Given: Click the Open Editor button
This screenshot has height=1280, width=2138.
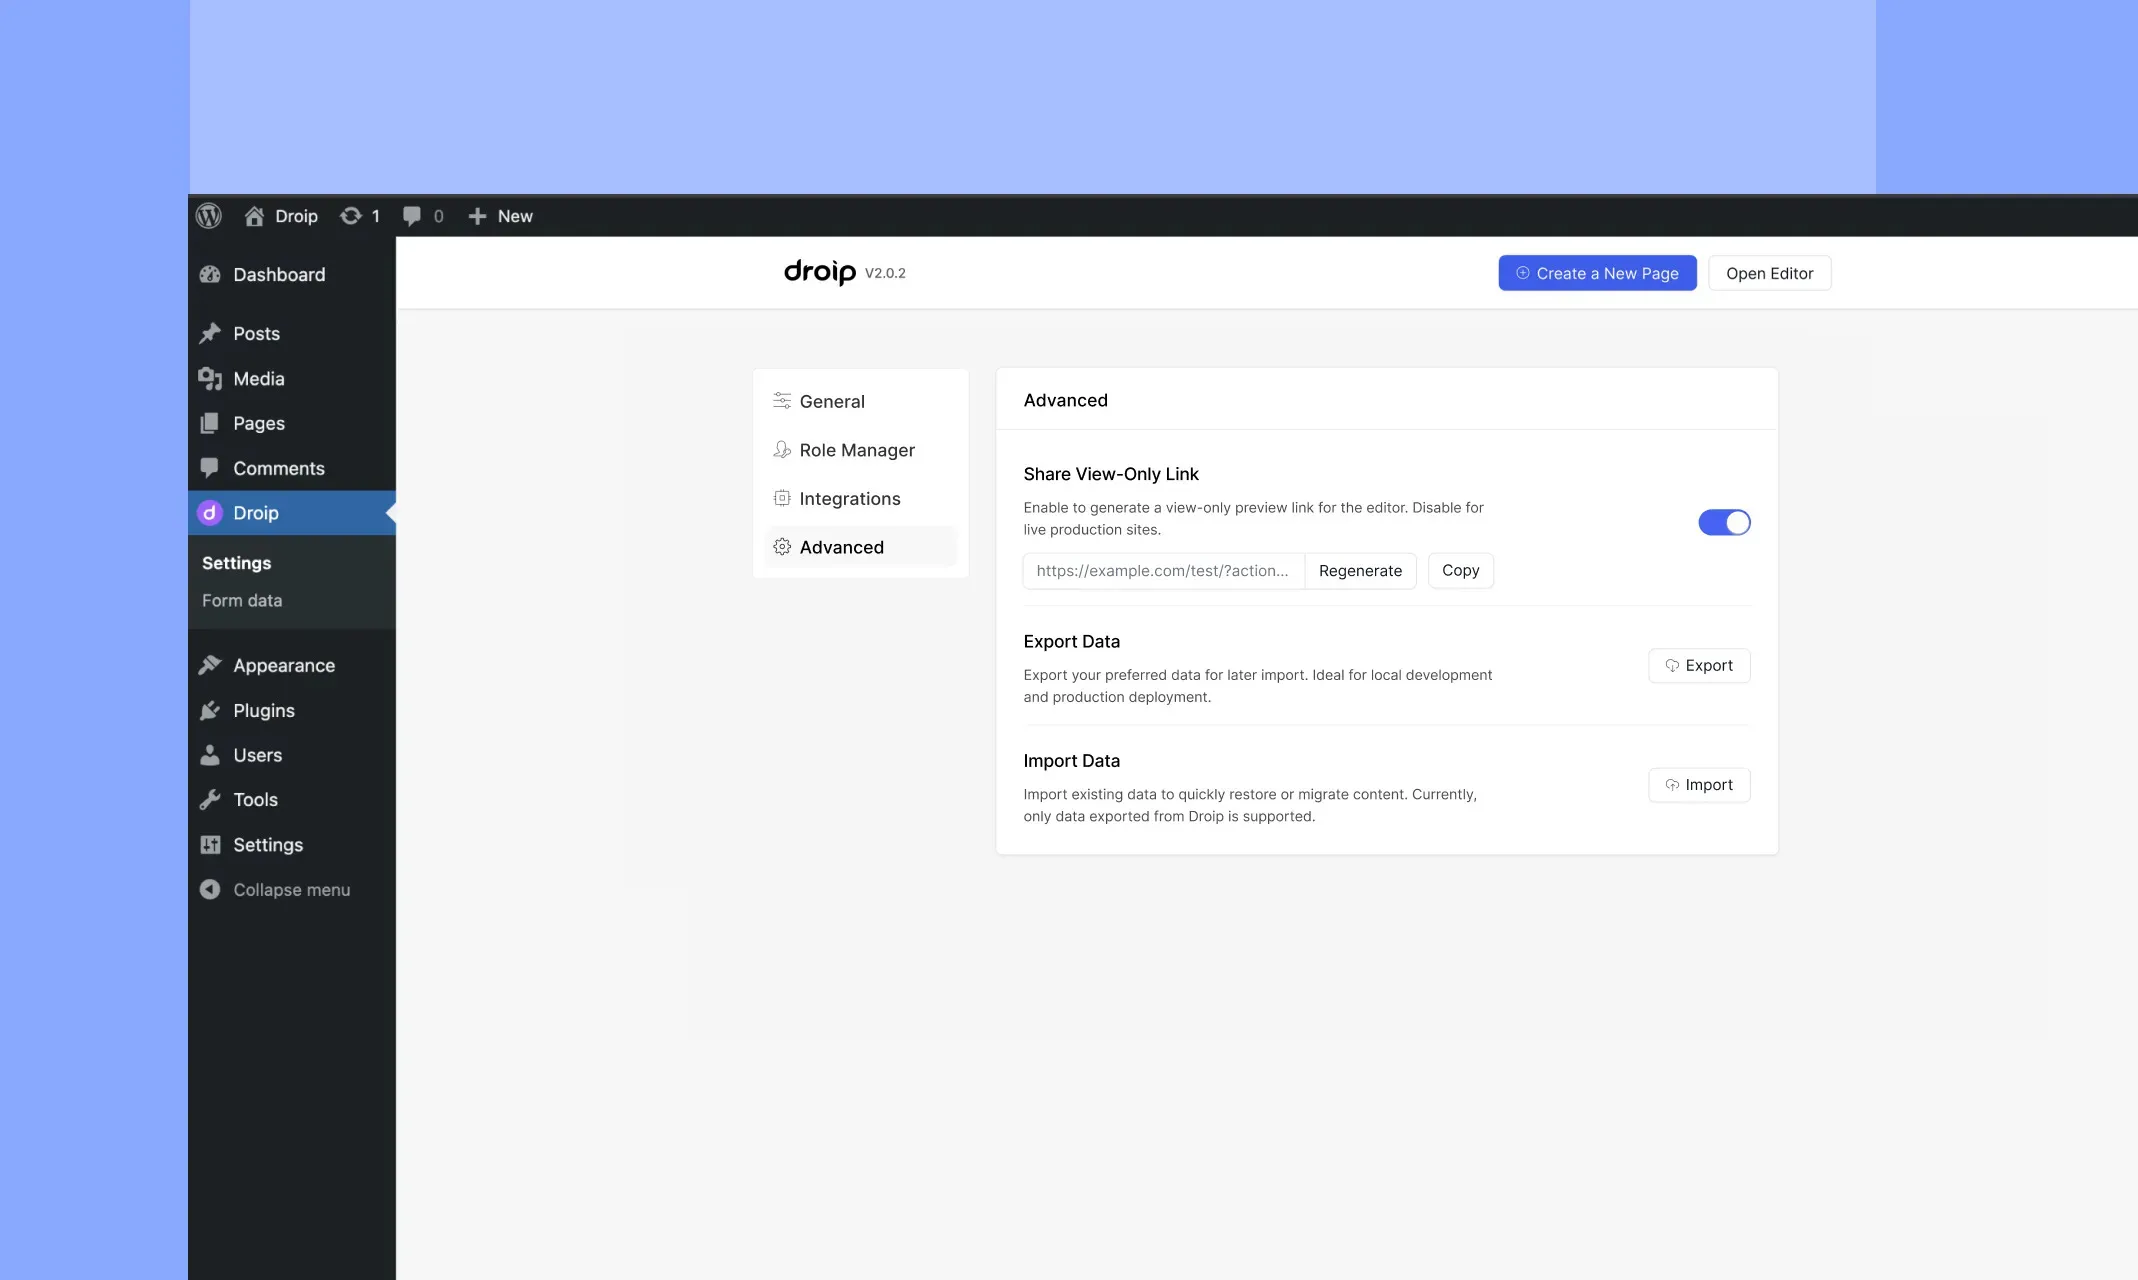Looking at the screenshot, I should click(x=1769, y=273).
